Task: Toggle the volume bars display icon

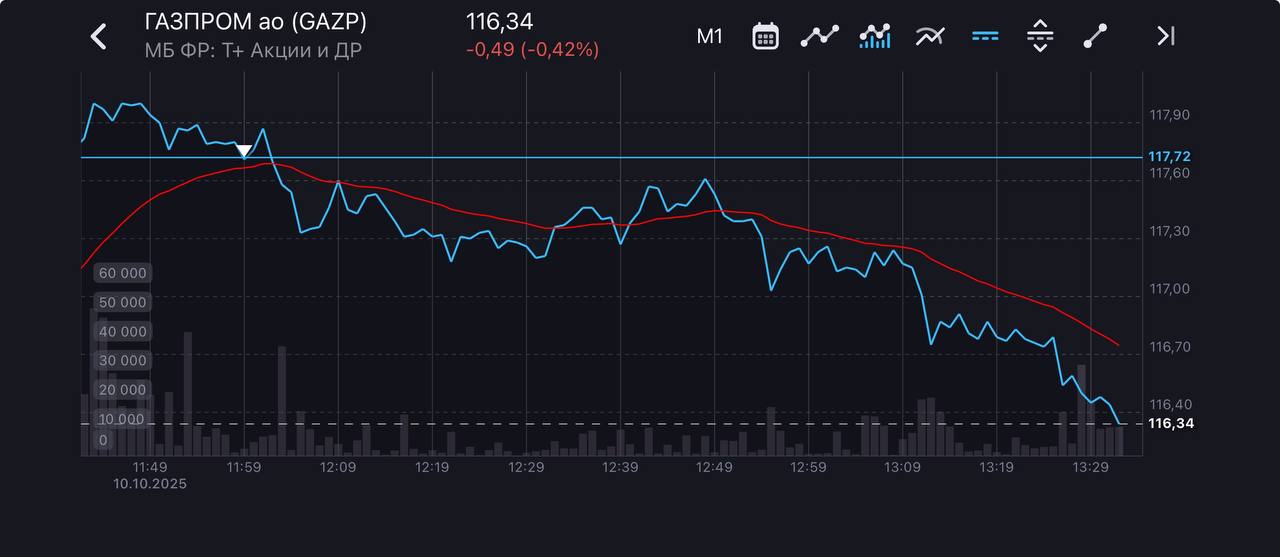Action: [875, 37]
